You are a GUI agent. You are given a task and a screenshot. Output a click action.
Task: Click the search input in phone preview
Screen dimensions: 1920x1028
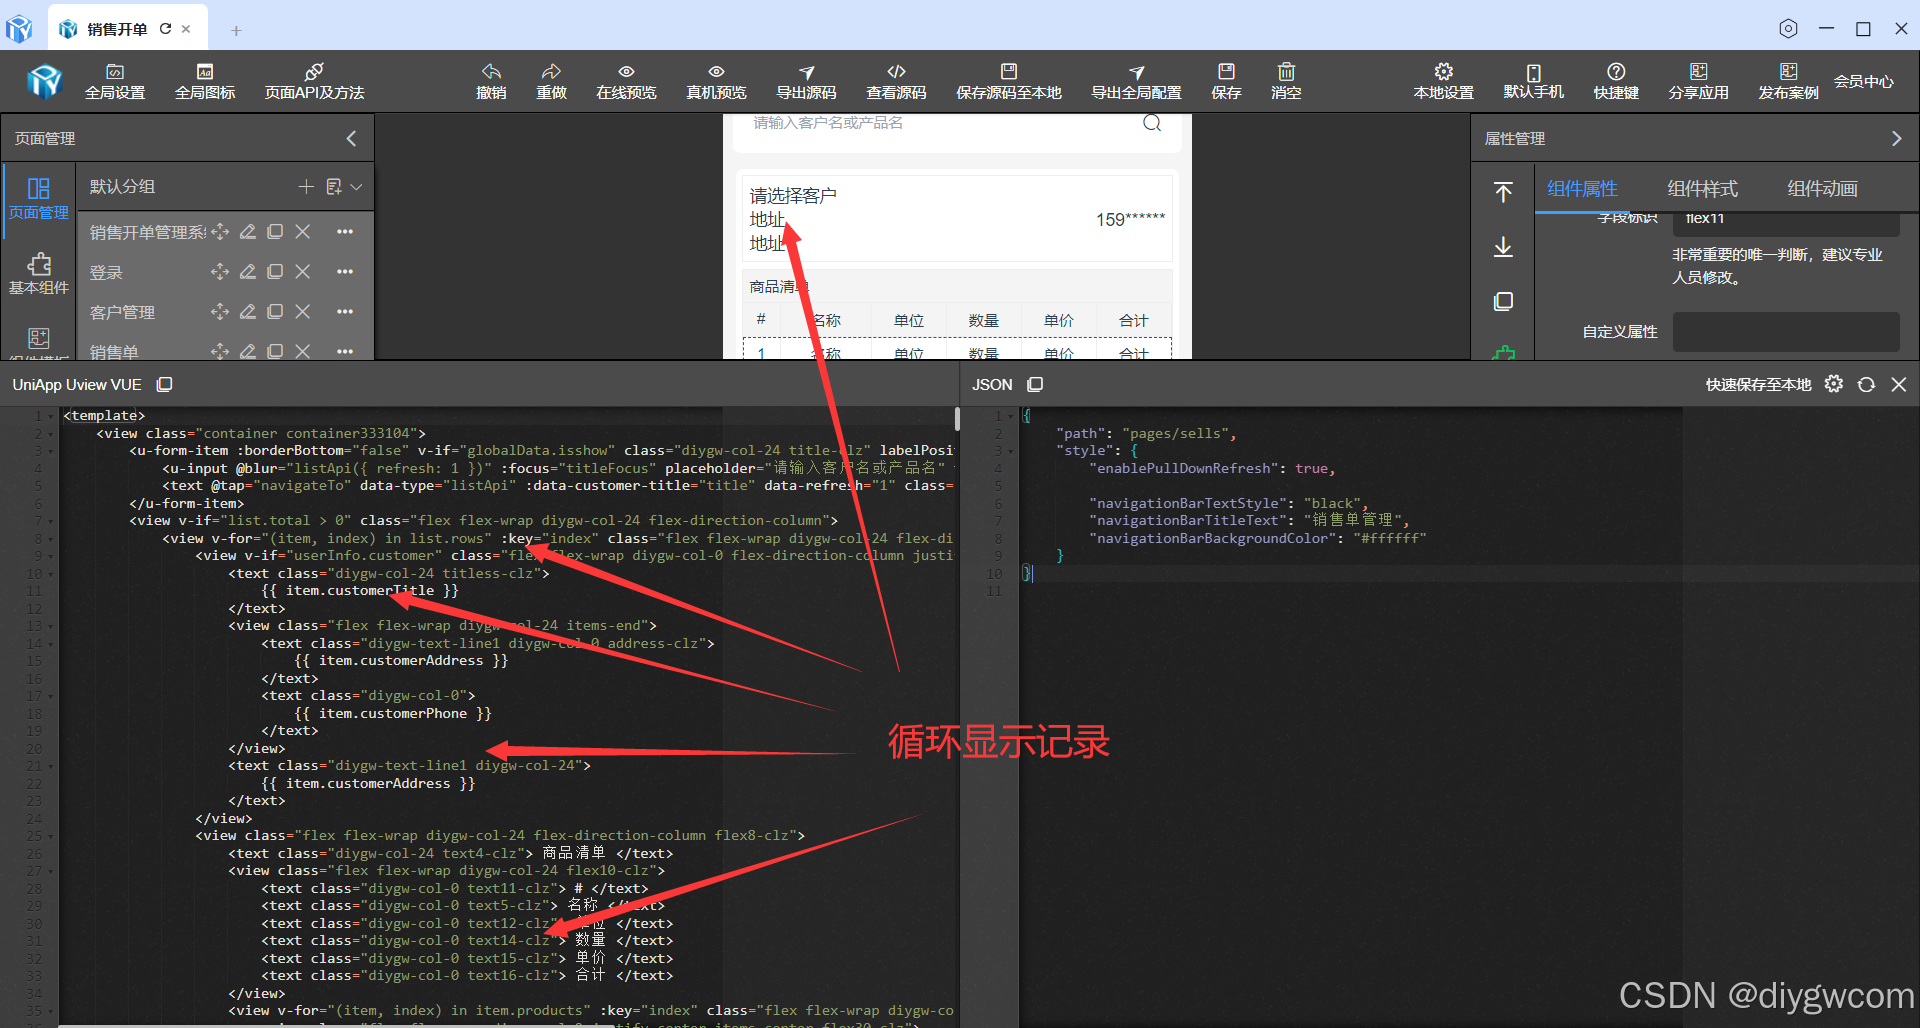[x=940, y=123]
